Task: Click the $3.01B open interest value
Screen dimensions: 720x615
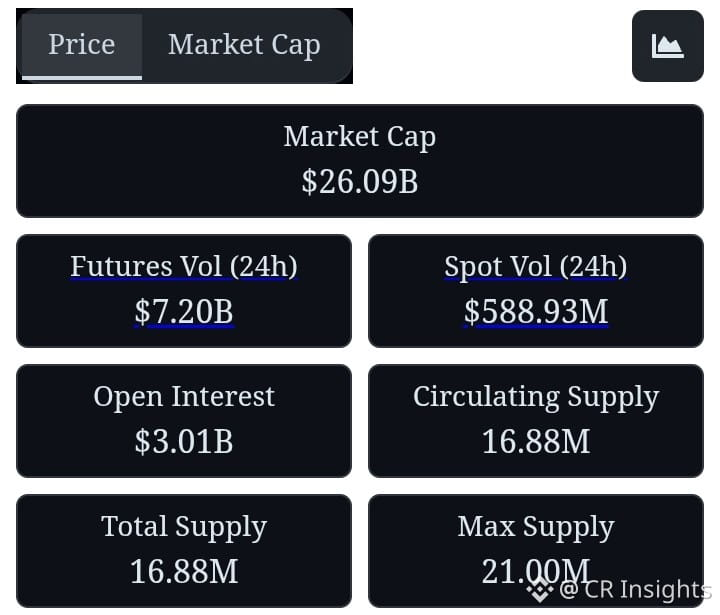Action: pos(184,442)
